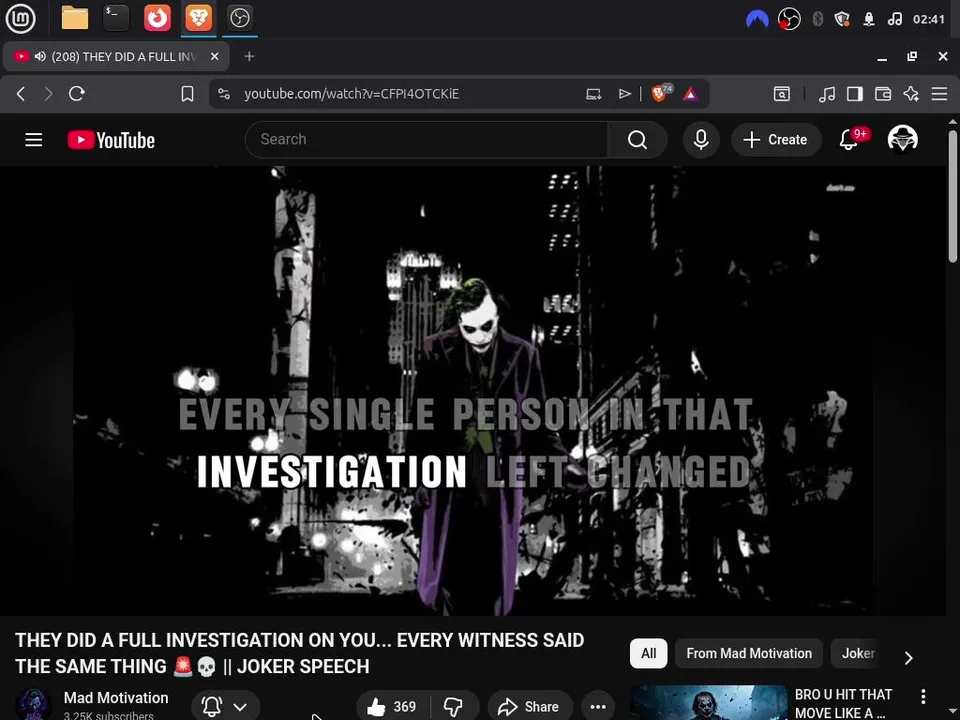Select the Joker filter chip
This screenshot has width=960, height=720.
click(x=858, y=653)
